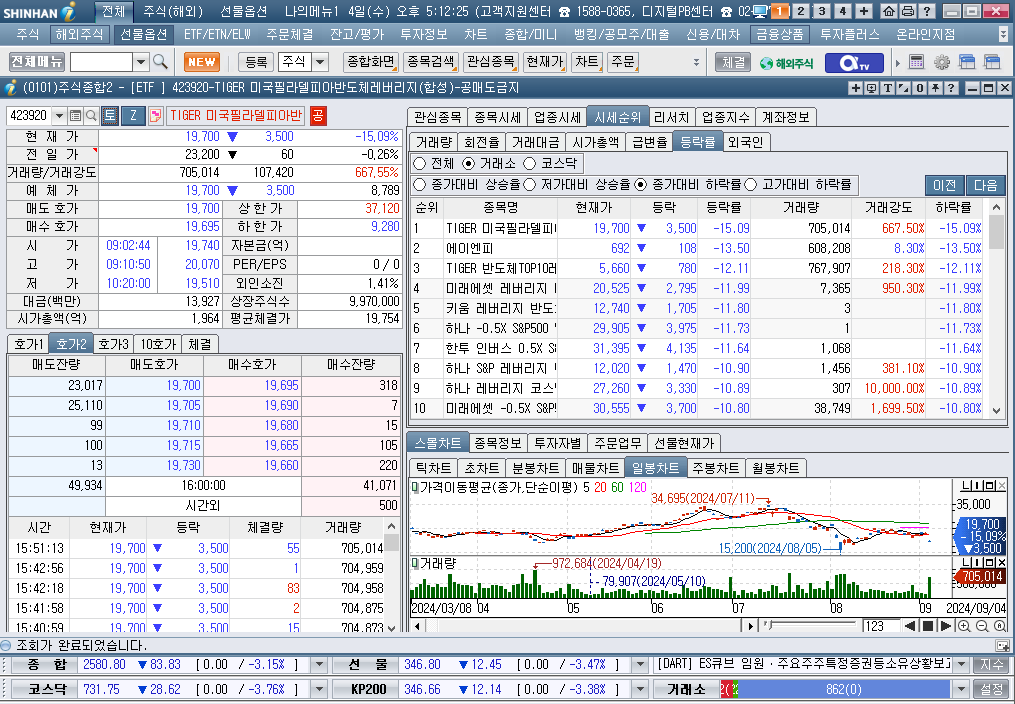The width and height of the screenshot is (1015, 704).
Task: Expand the DART news ticker dropdown
Action: click(x=961, y=665)
